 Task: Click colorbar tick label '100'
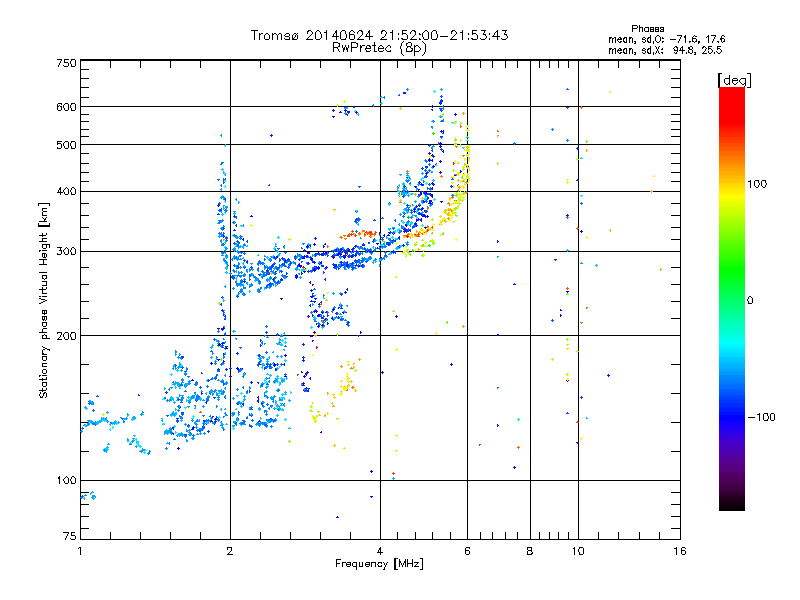[757, 184]
